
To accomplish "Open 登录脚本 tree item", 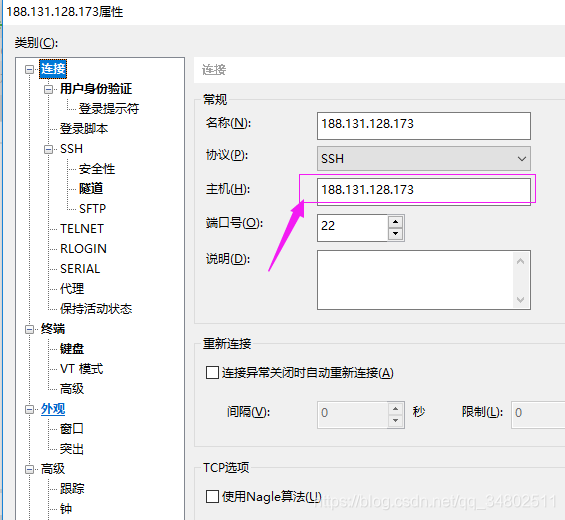I will point(84,129).
